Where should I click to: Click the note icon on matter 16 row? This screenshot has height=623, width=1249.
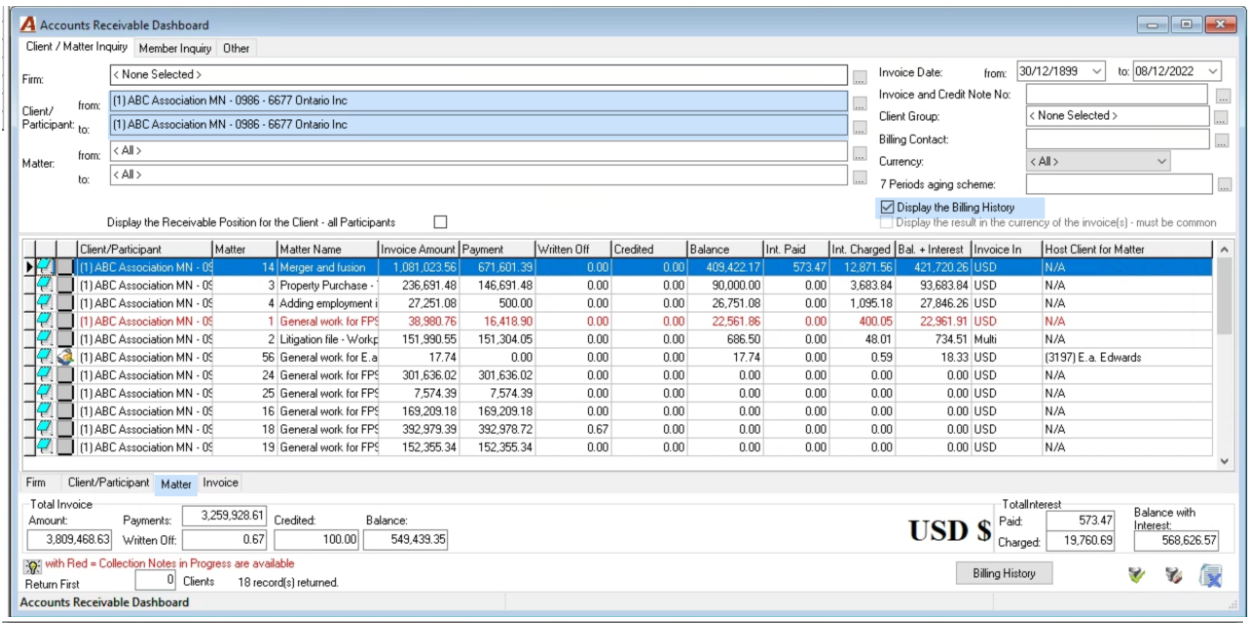tap(45, 411)
